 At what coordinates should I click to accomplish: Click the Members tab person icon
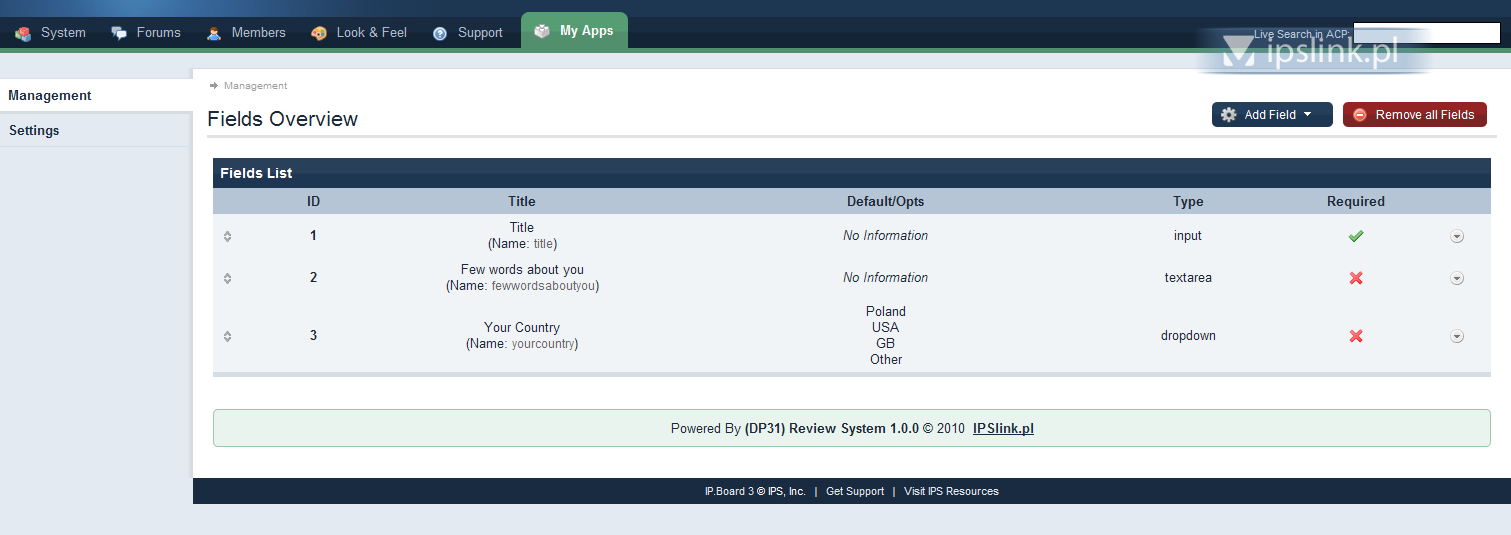click(214, 33)
